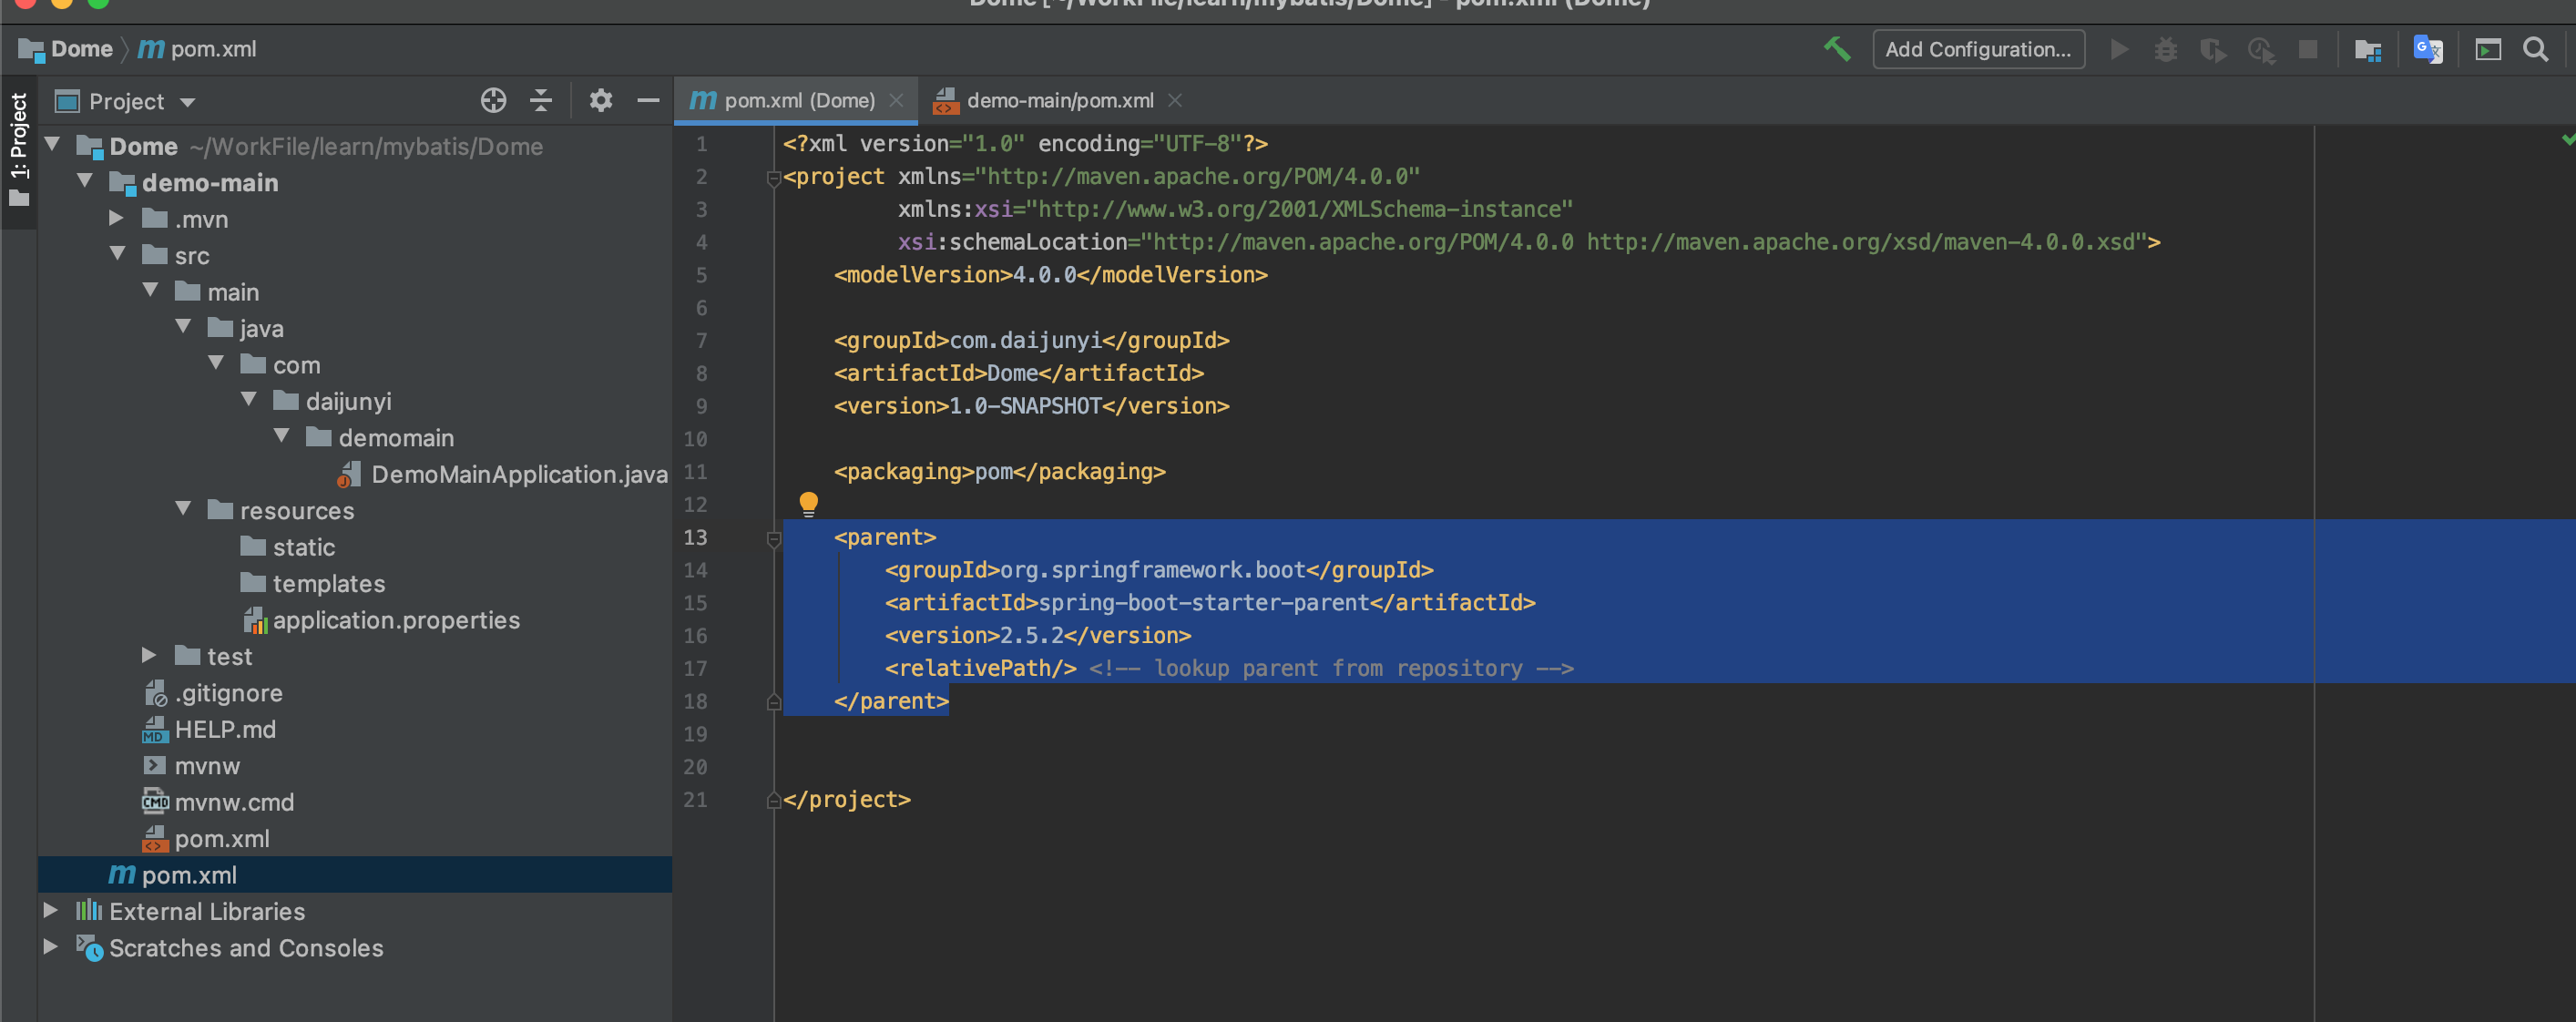Click the Translate plugin icon
This screenshot has height=1022, width=2576.
(x=2428, y=49)
